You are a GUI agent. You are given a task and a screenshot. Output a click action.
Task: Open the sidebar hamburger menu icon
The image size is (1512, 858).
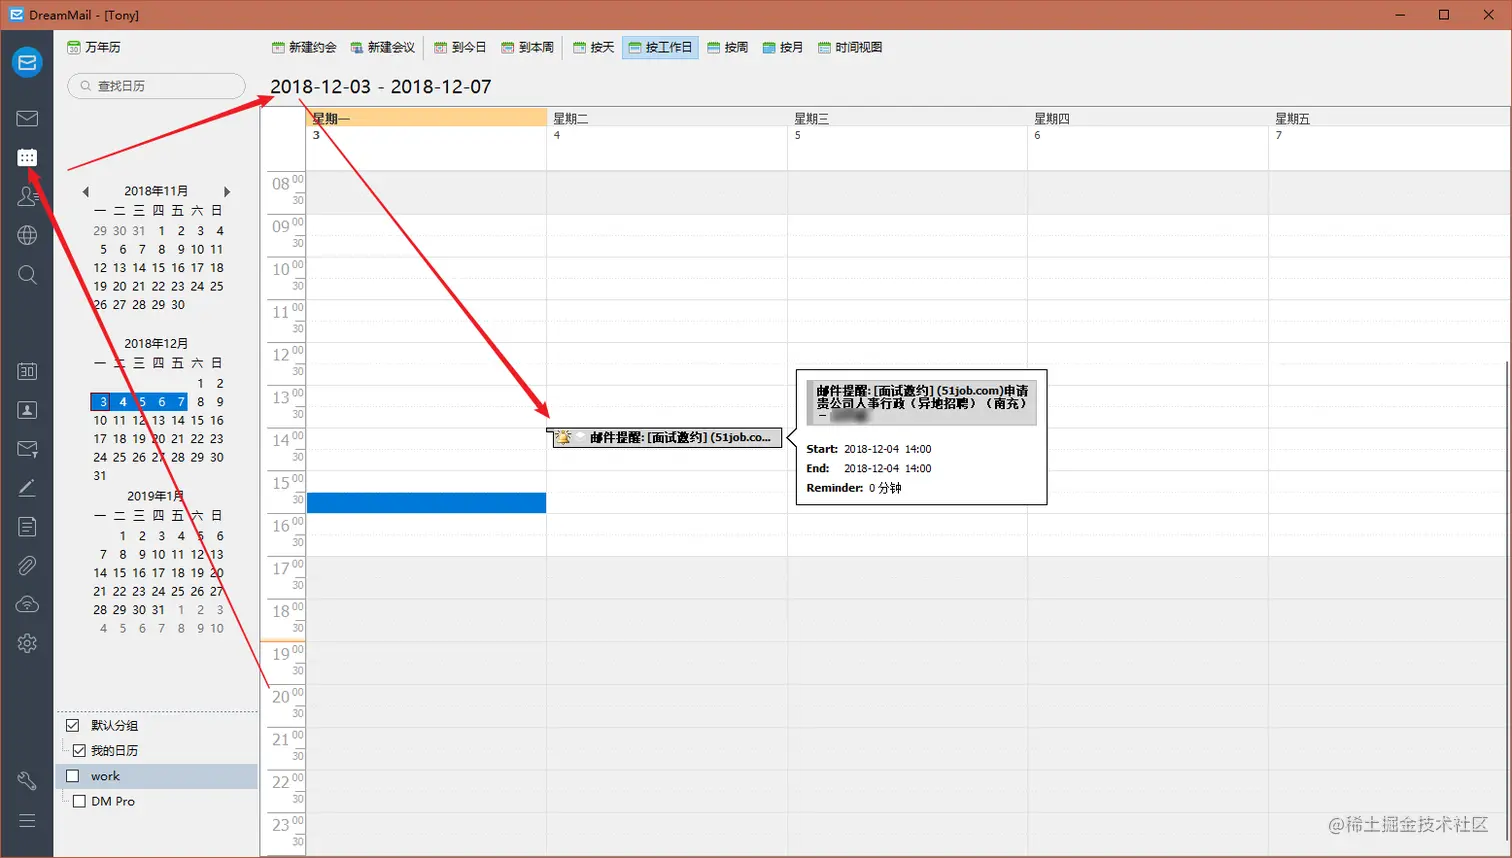pos(27,820)
